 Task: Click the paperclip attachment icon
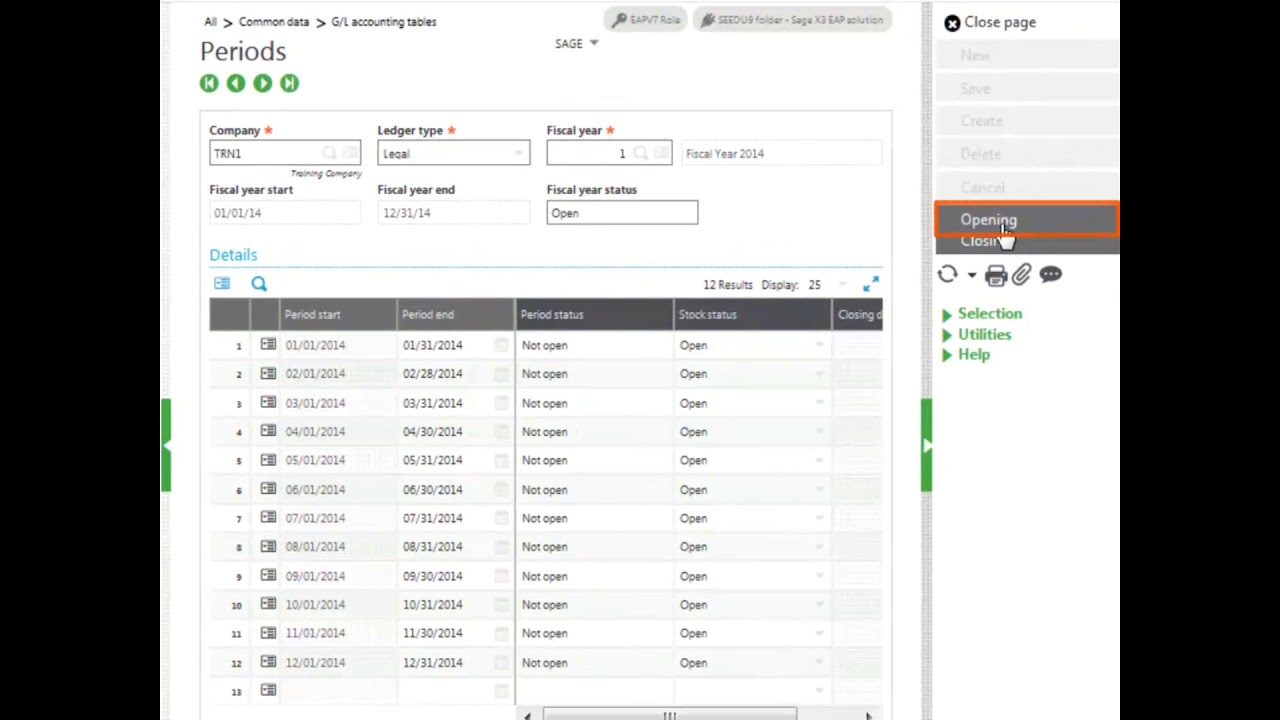[x=1021, y=275]
